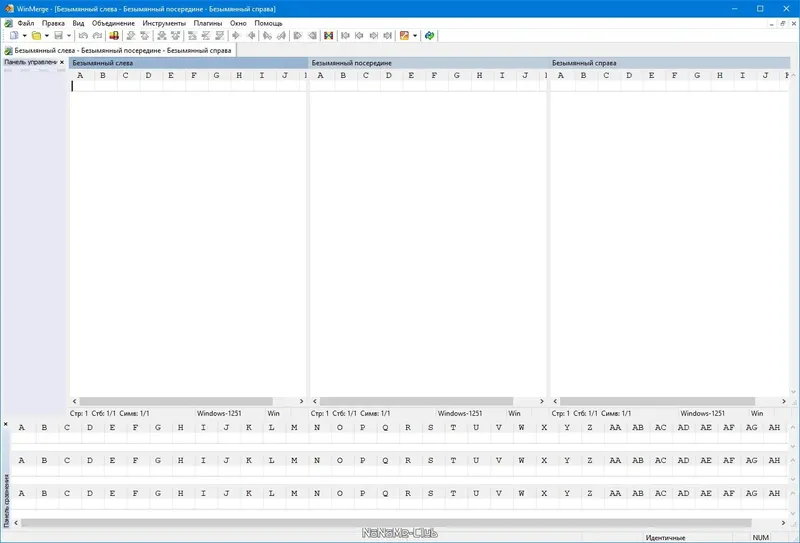The image size is (800, 543).
Task: Go to Previous Conflict toolbar icon
Action: 176,36
